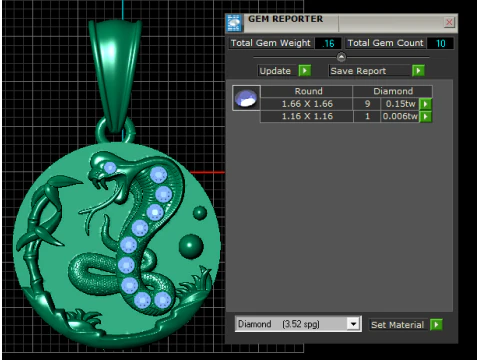Viewport: 480px width, 360px height.
Task: Select the round gem thumbnail icon
Action: [x=246, y=98]
